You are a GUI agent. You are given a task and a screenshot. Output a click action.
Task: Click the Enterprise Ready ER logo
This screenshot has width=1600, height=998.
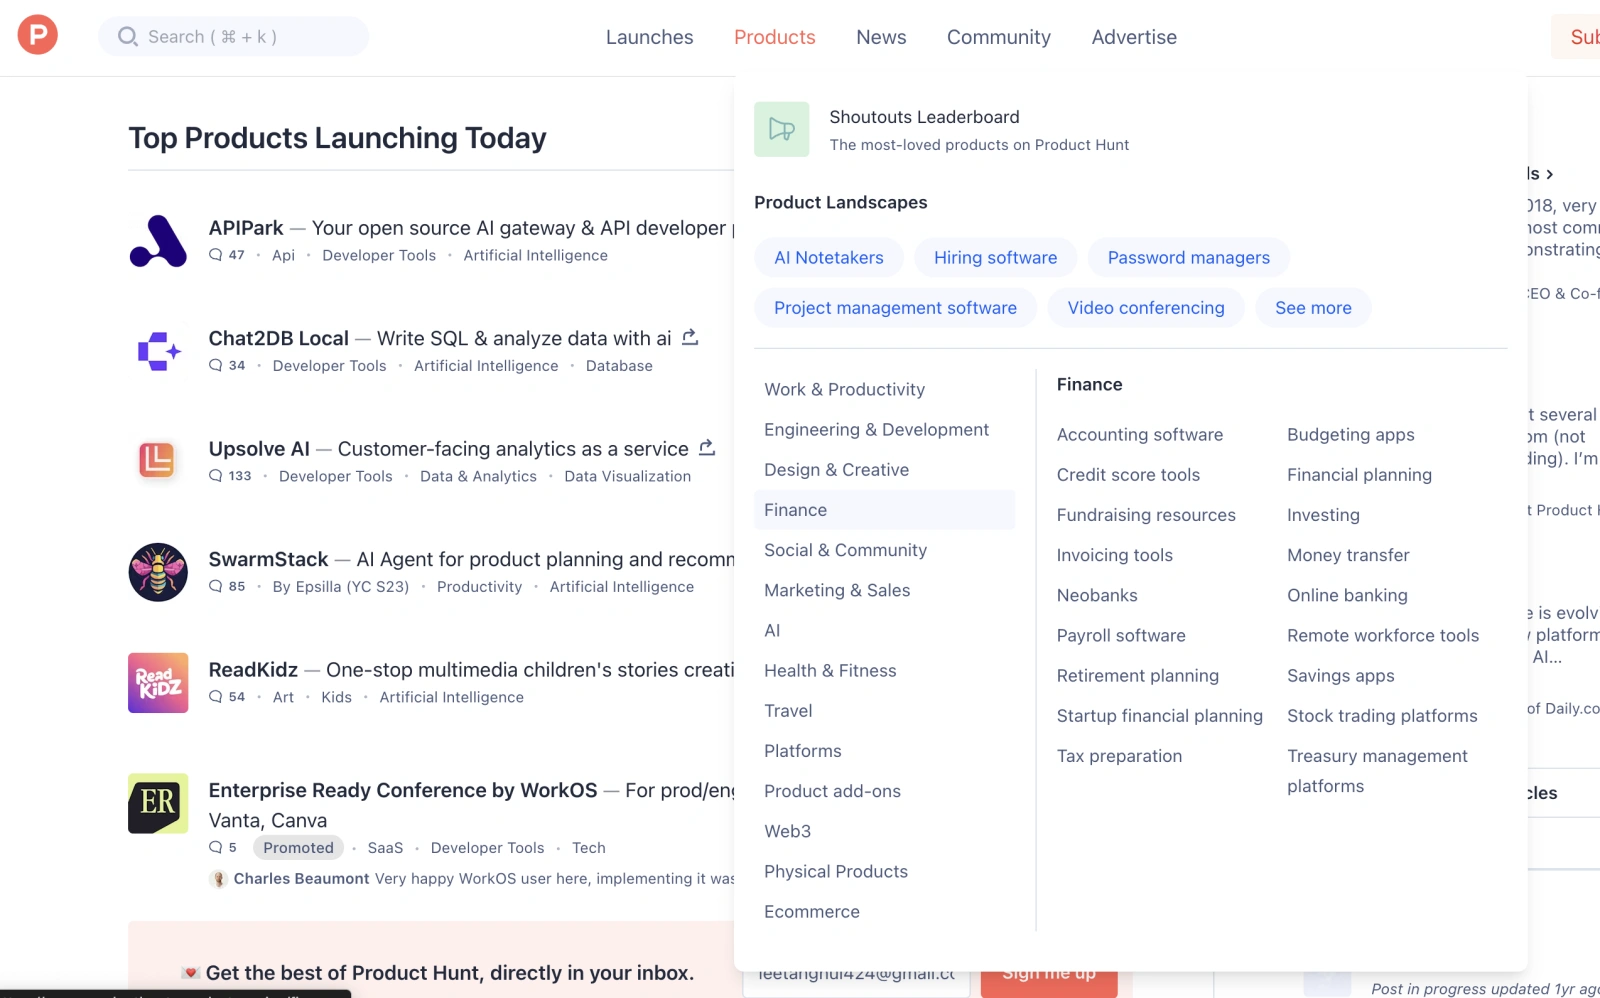coord(158,803)
